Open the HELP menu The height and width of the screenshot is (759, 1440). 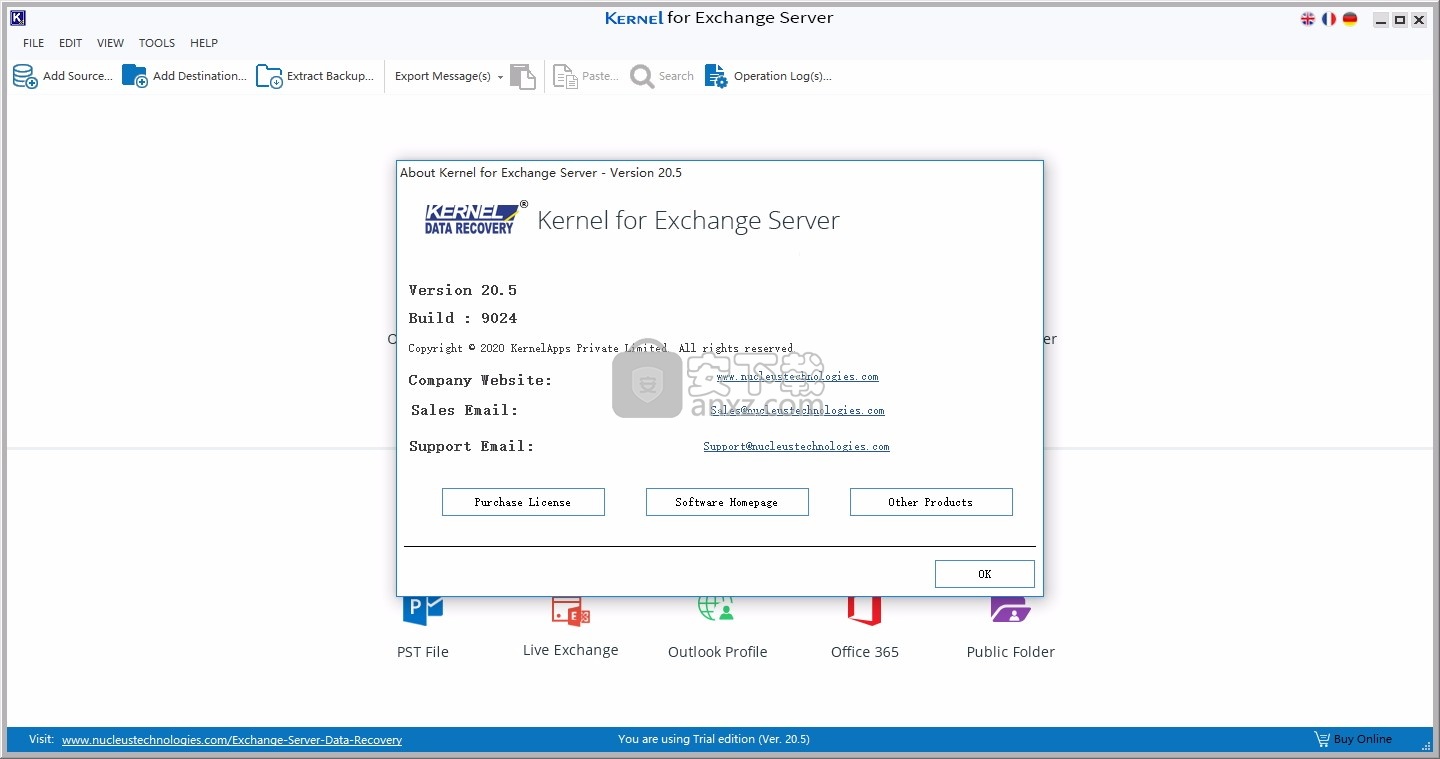[204, 43]
